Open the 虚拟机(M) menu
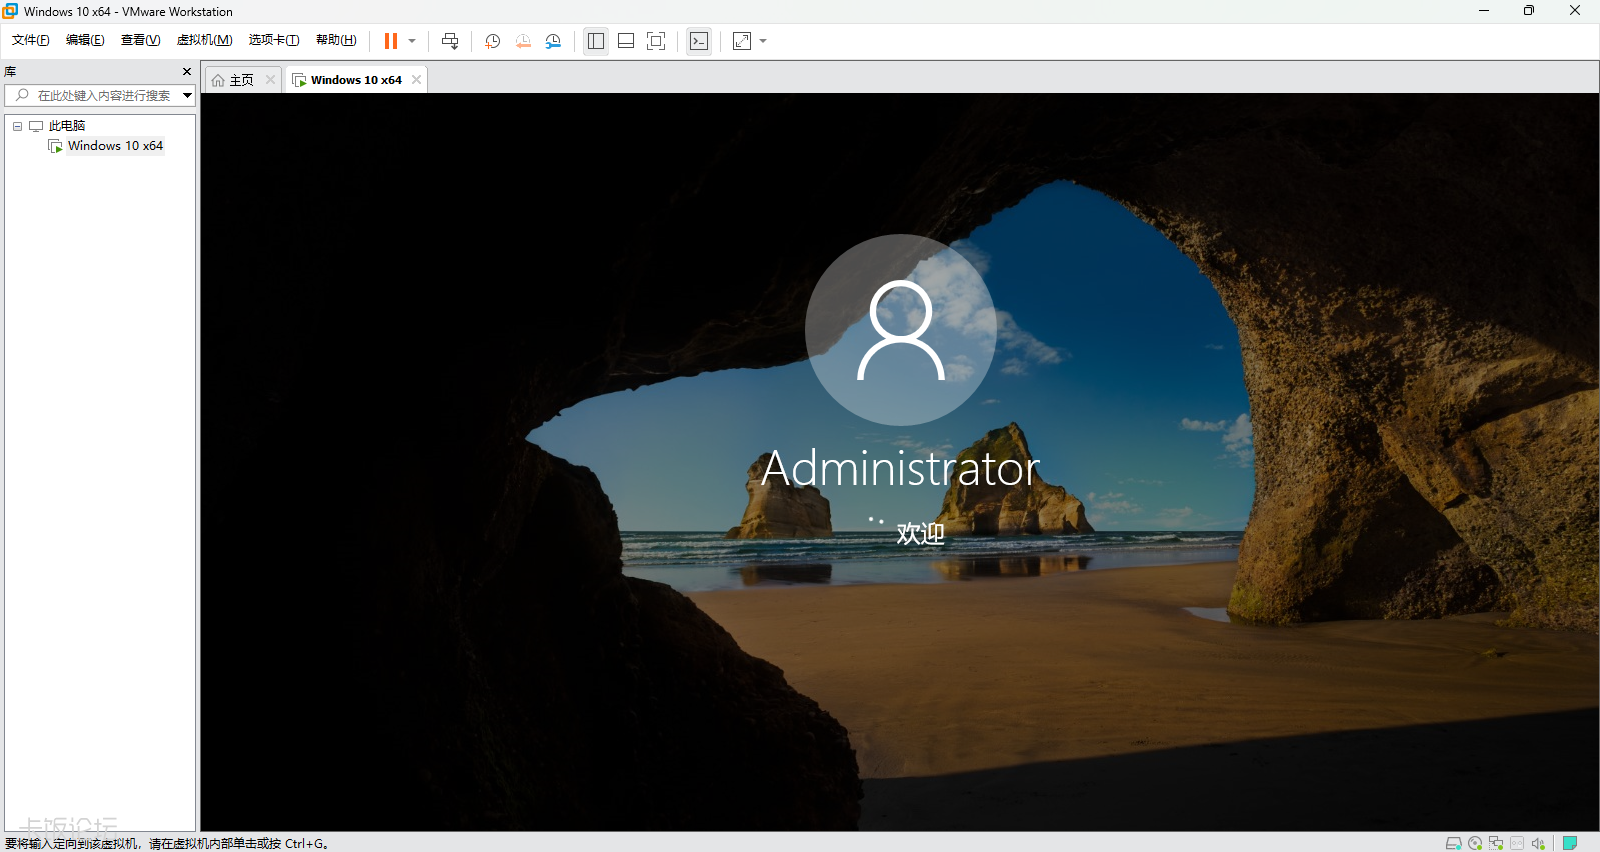The image size is (1600, 852). [x=204, y=40]
